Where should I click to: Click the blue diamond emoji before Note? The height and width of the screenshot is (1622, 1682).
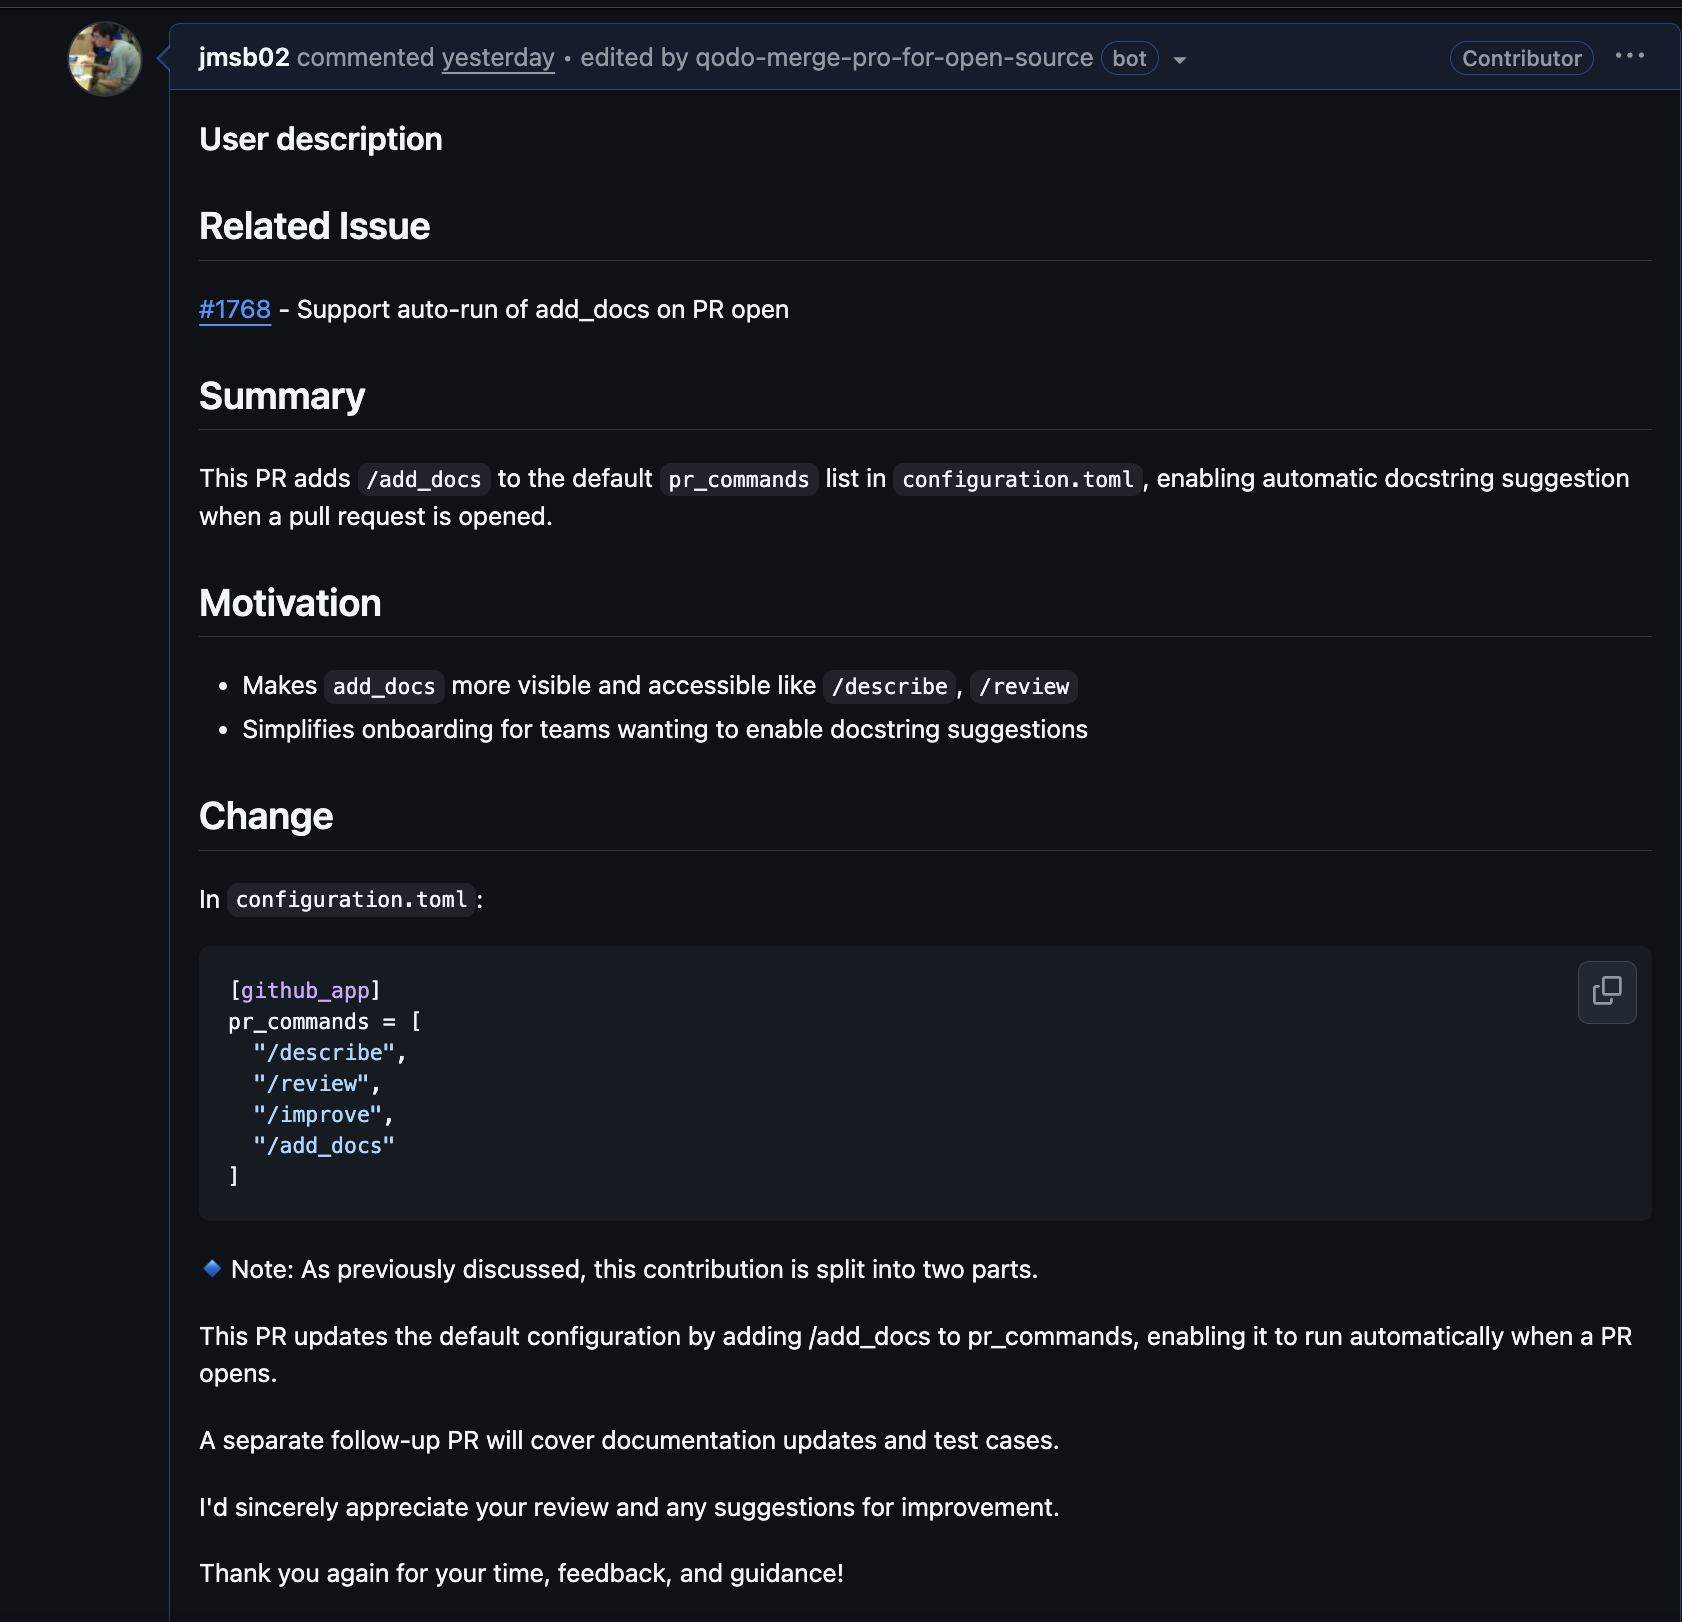coord(212,1268)
